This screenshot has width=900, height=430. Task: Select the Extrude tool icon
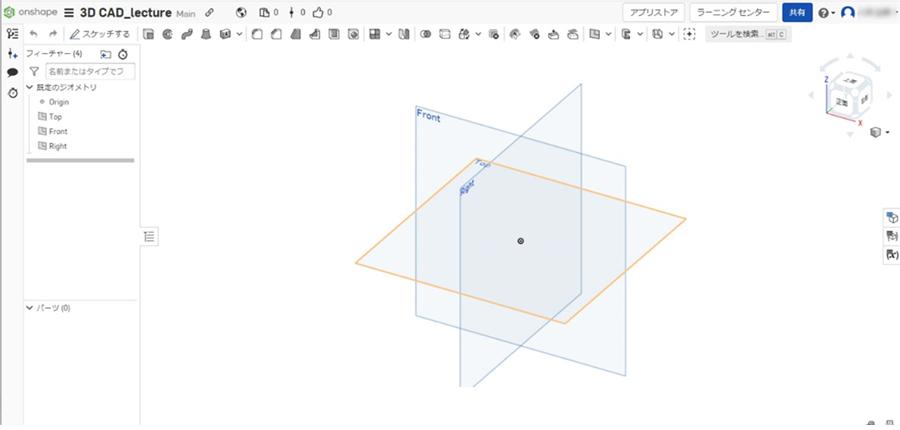pos(149,34)
